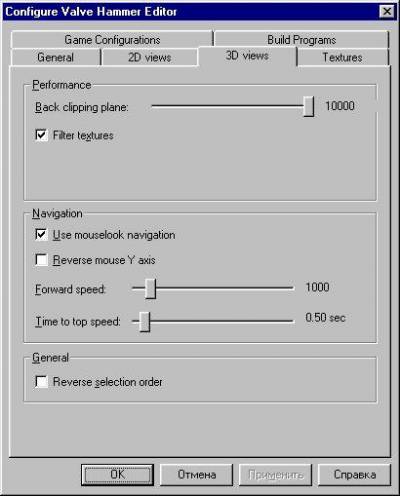Click the 3D views tab

247,56
